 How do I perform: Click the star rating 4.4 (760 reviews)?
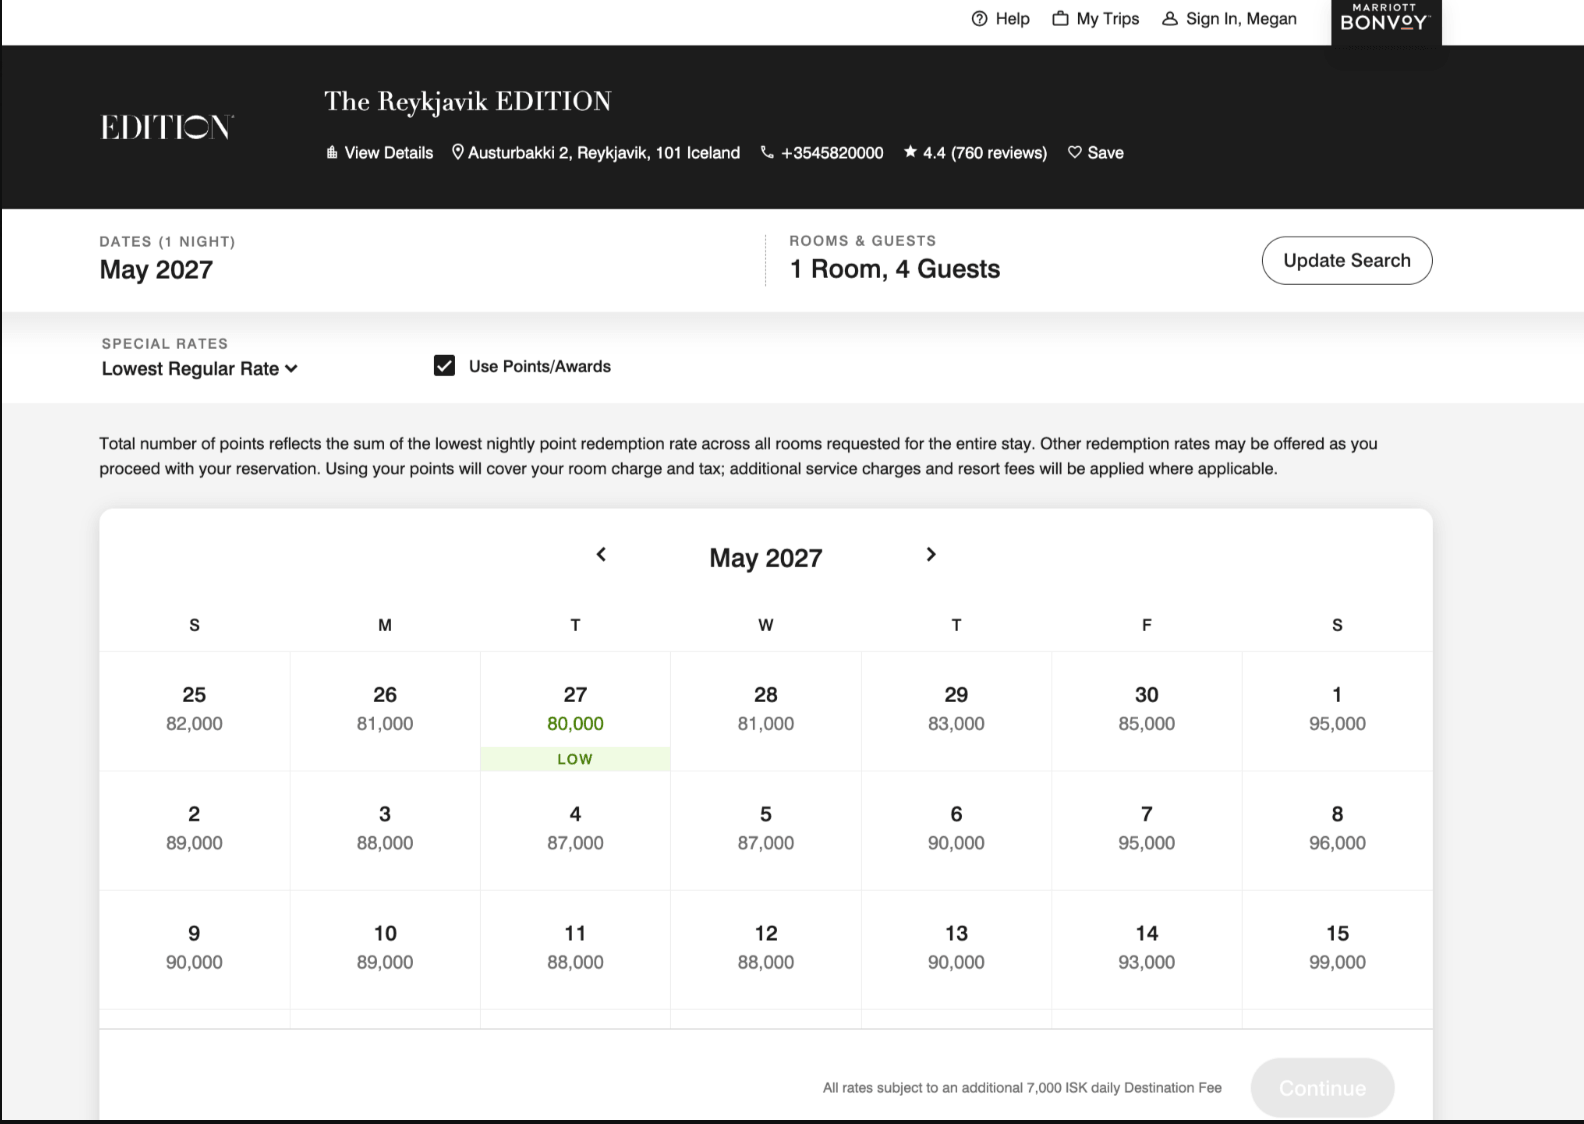tap(975, 152)
